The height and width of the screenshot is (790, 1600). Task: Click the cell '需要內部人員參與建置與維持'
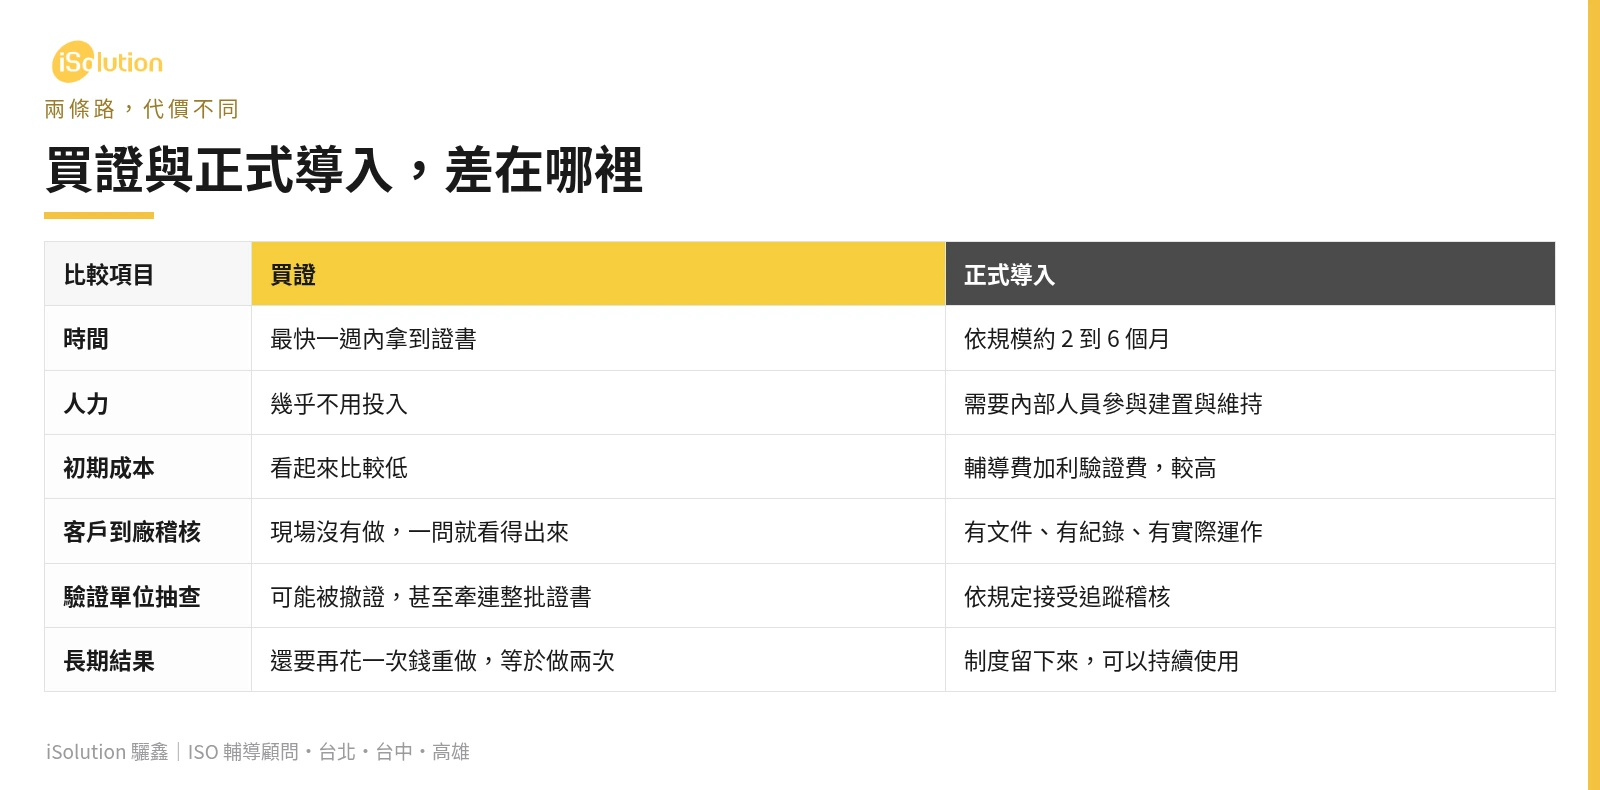click(x=1250, y=403)
